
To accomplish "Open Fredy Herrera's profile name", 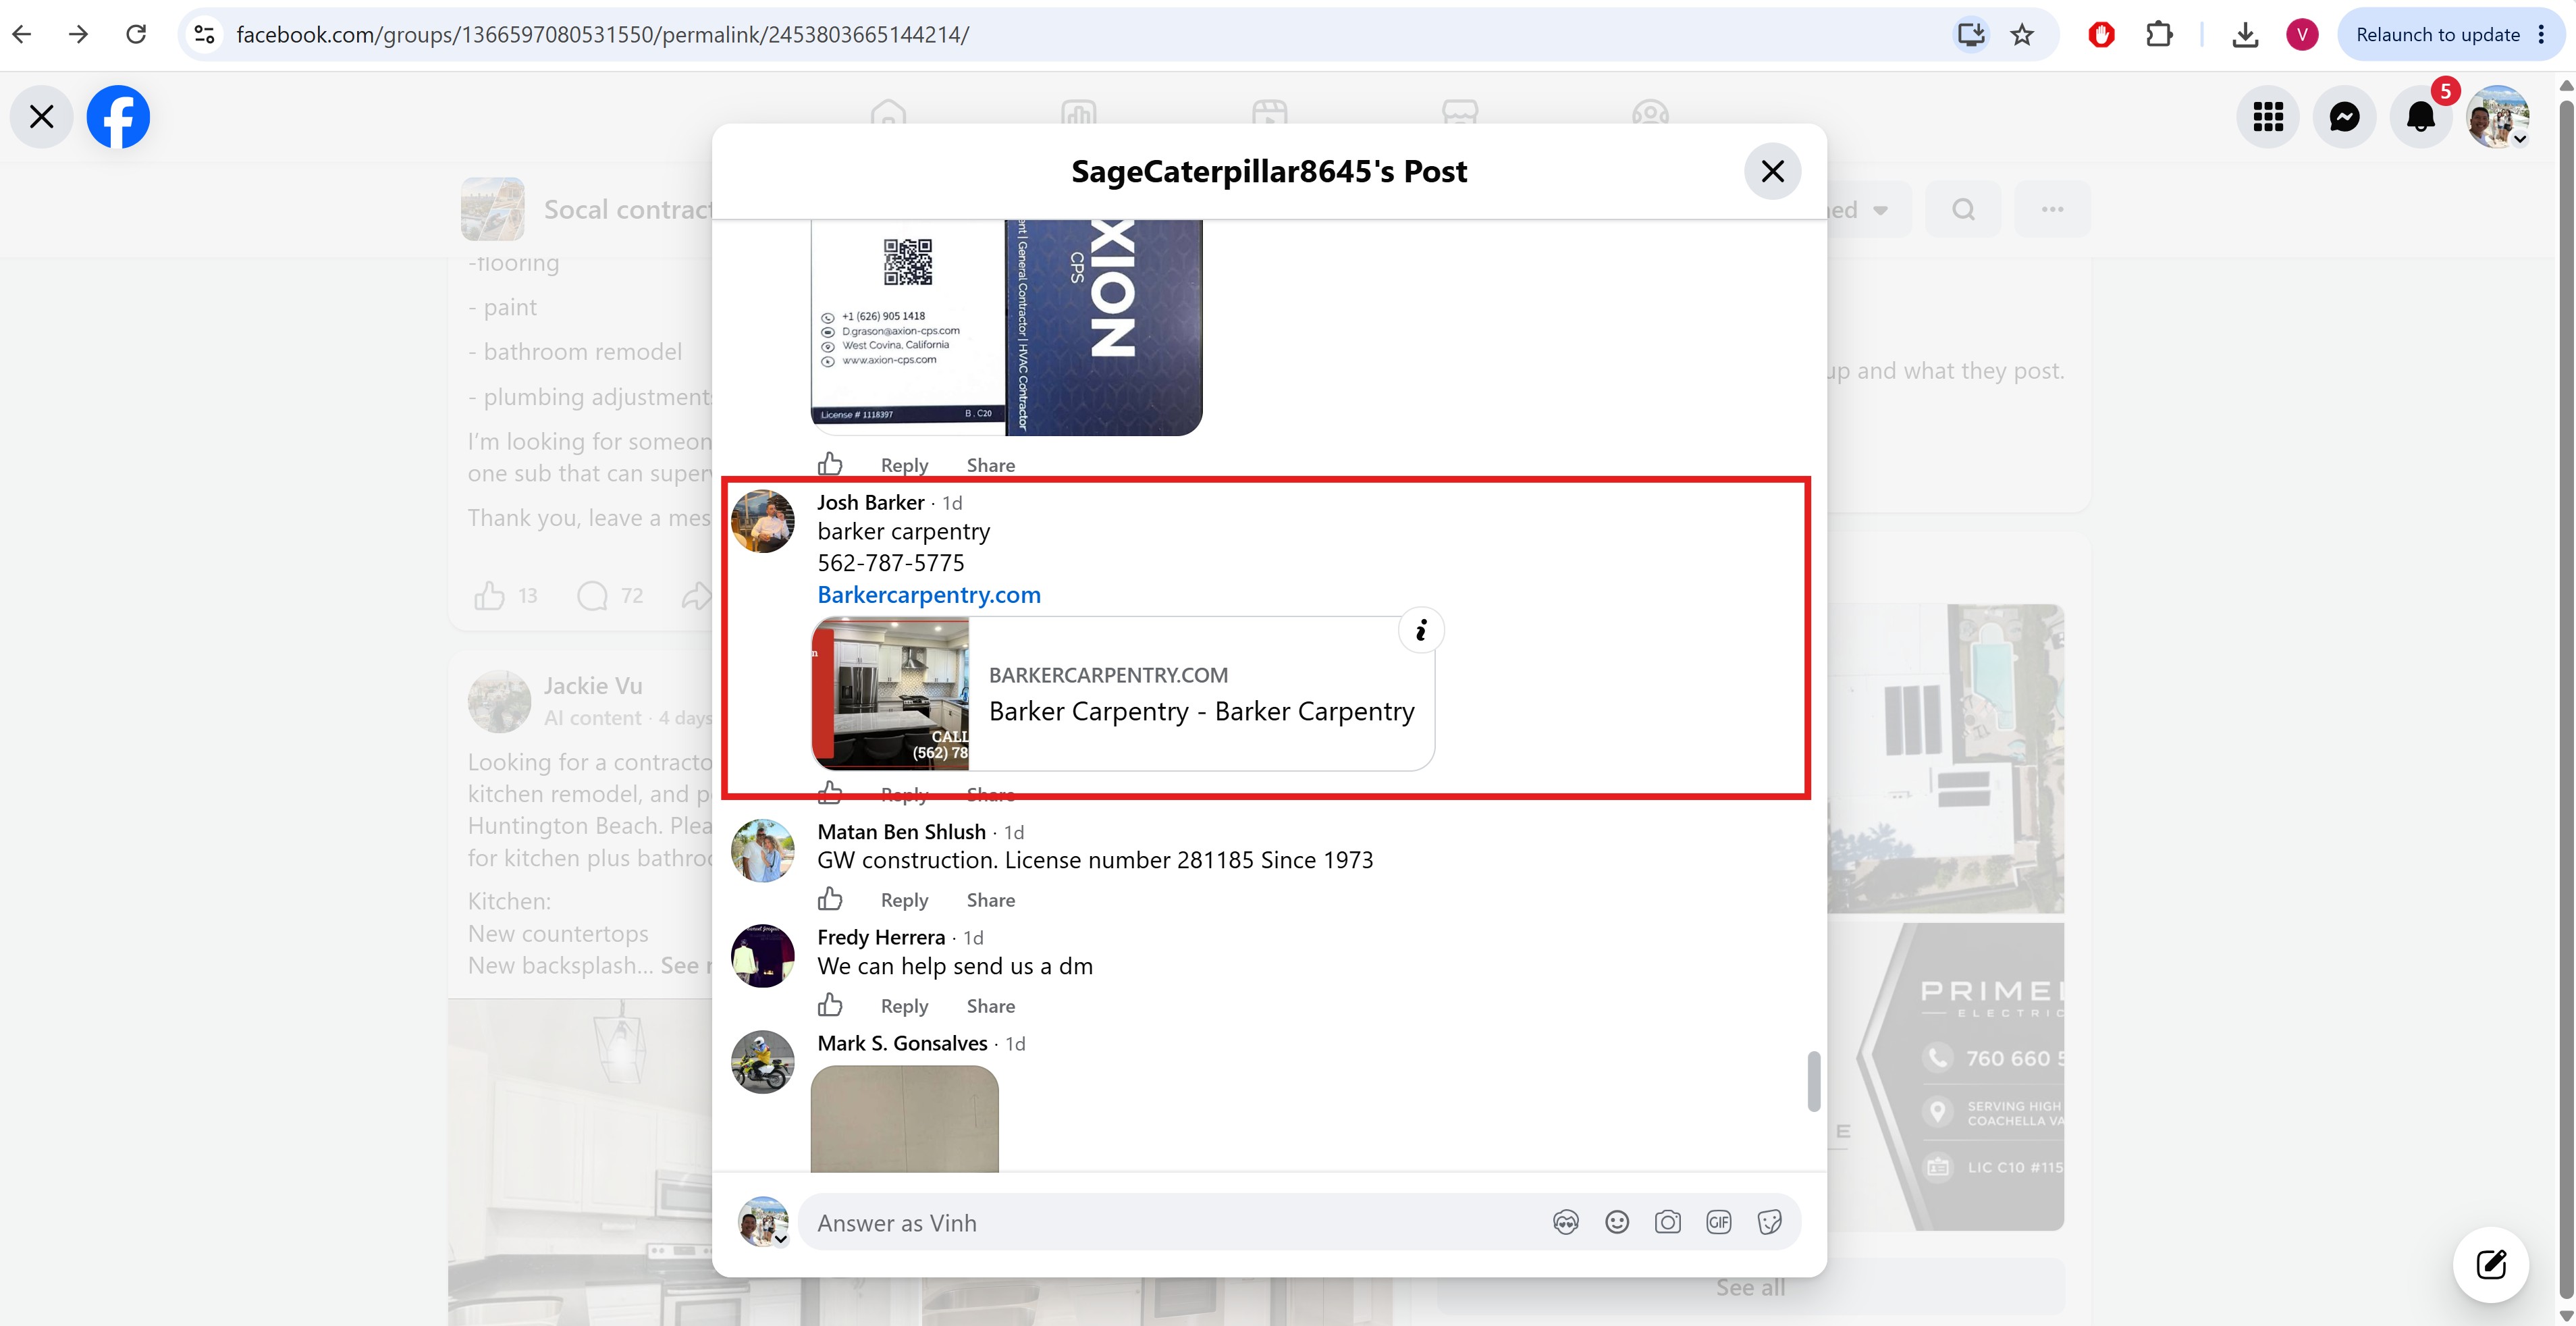I will click(x=881, y=937).
